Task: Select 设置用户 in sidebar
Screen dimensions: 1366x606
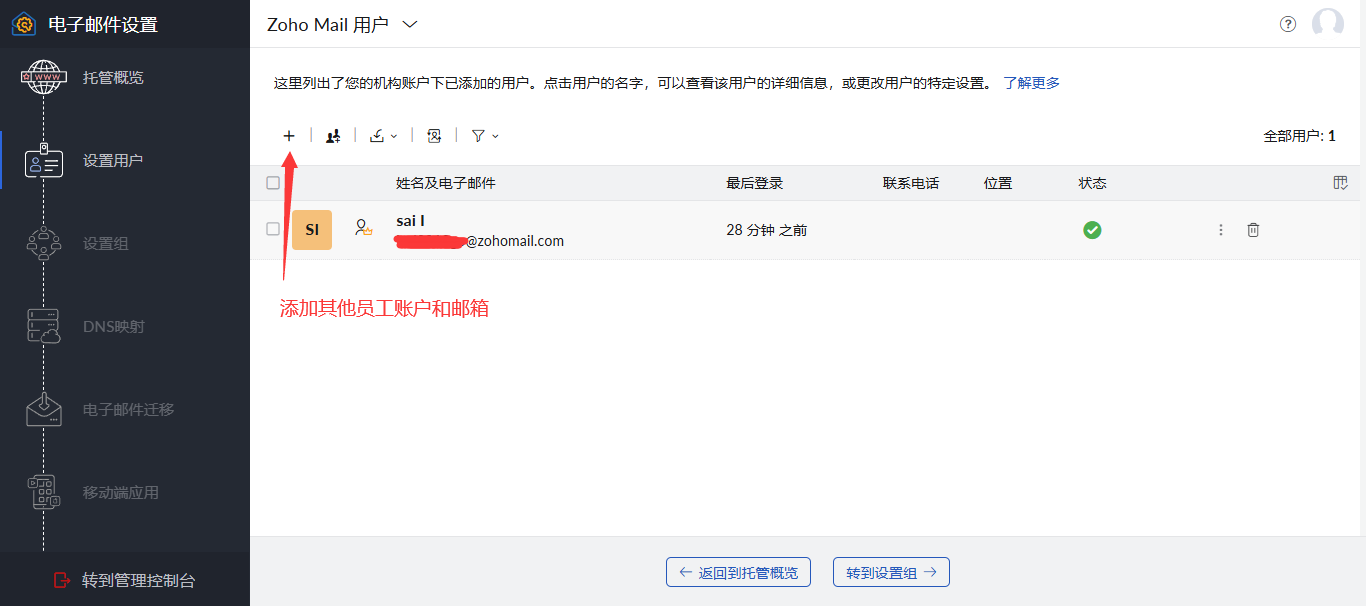Action: pos(112,160)
